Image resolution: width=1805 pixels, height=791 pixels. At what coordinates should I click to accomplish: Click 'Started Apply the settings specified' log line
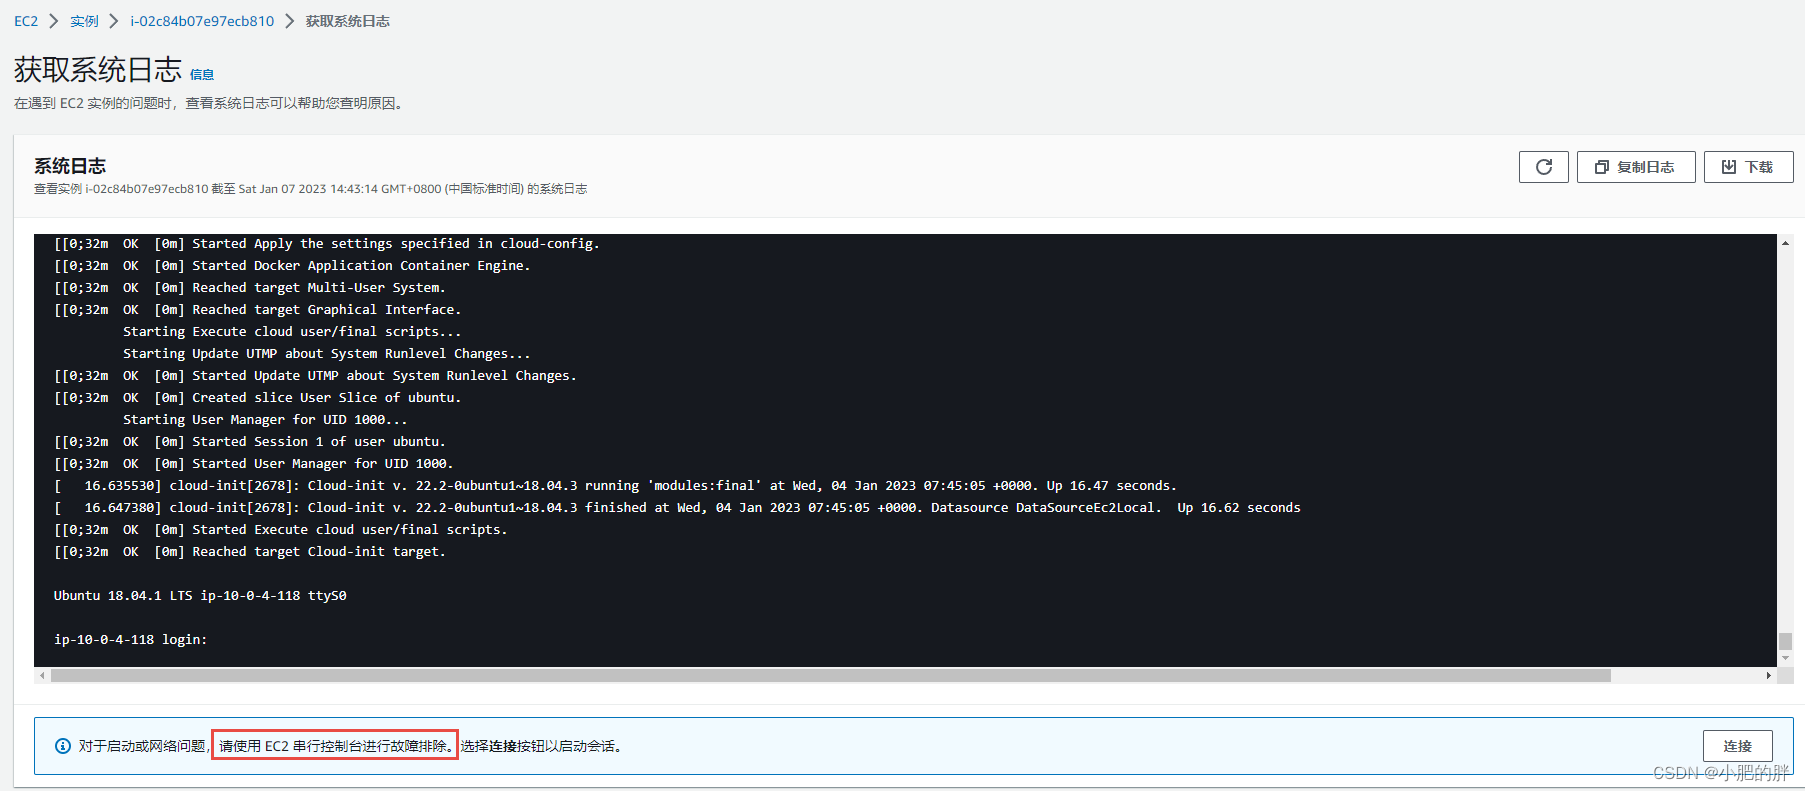click(x=327, y=244)
